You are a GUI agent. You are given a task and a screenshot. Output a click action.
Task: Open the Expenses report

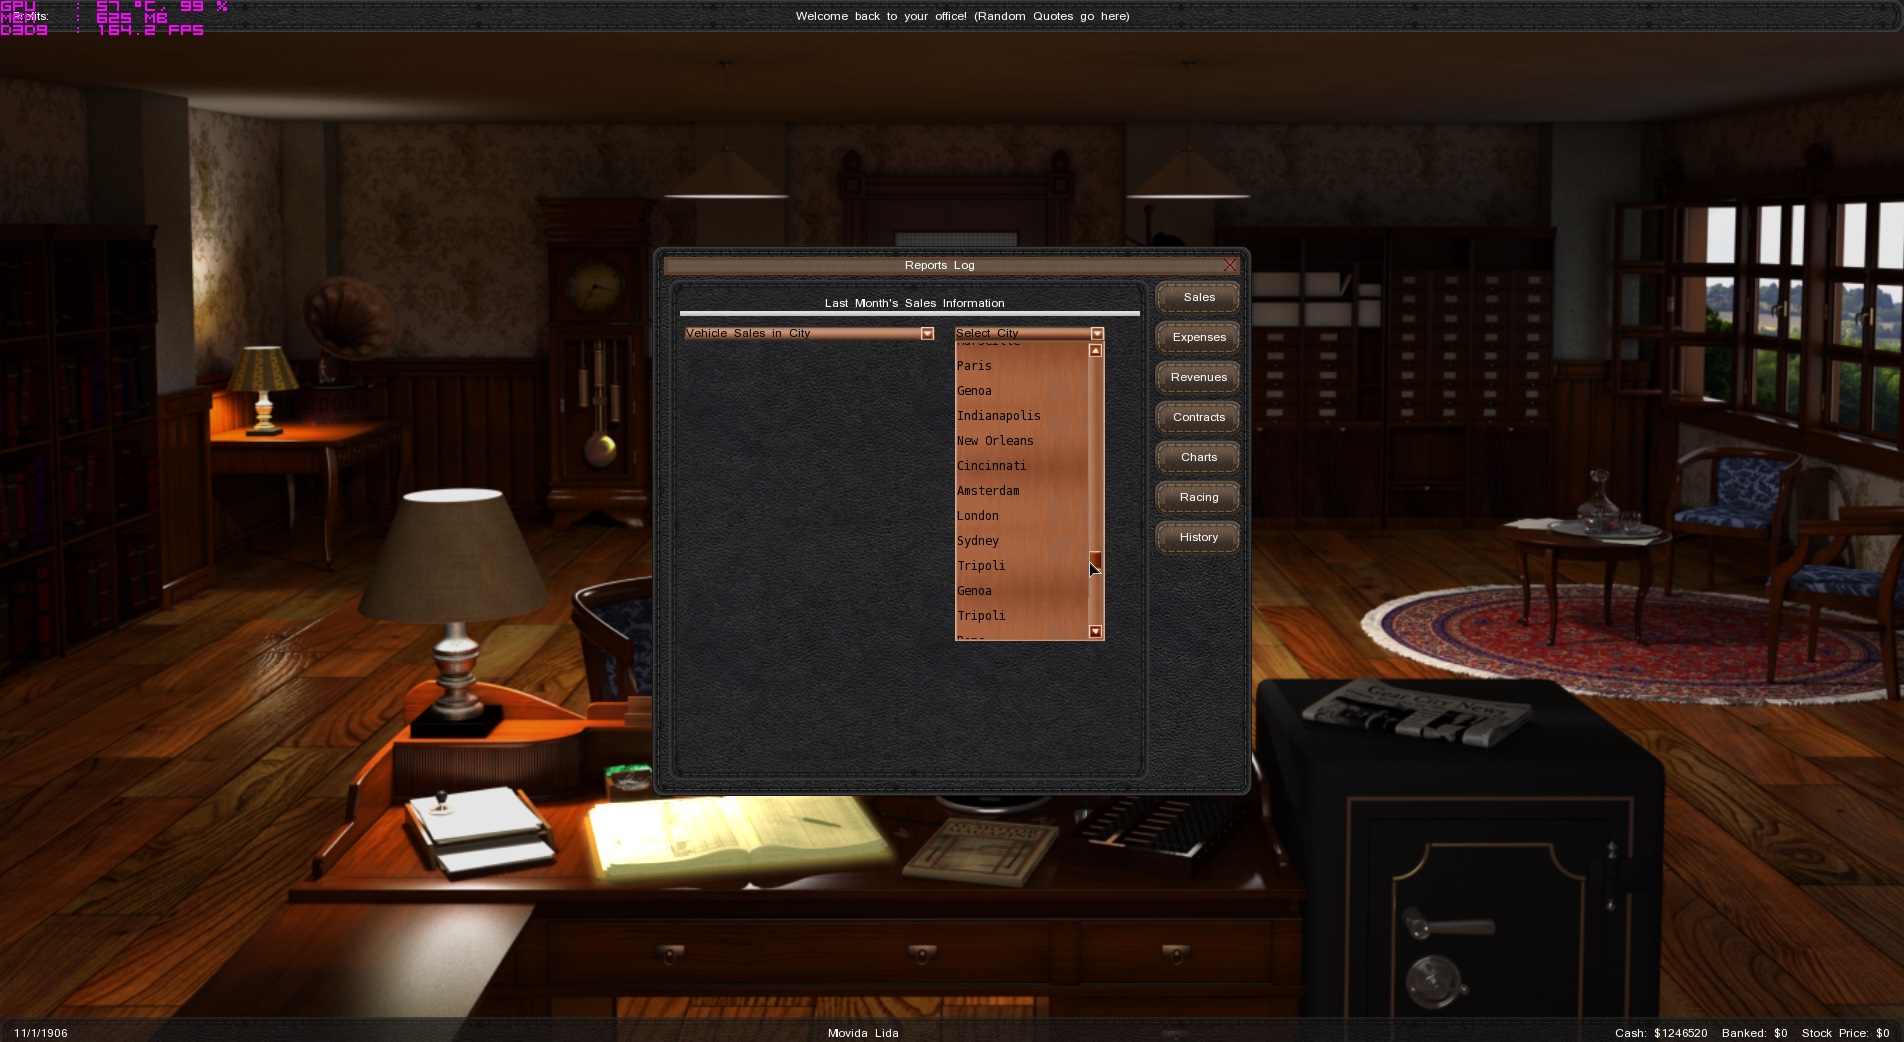pyautogui.click(x=1198, y=337)
